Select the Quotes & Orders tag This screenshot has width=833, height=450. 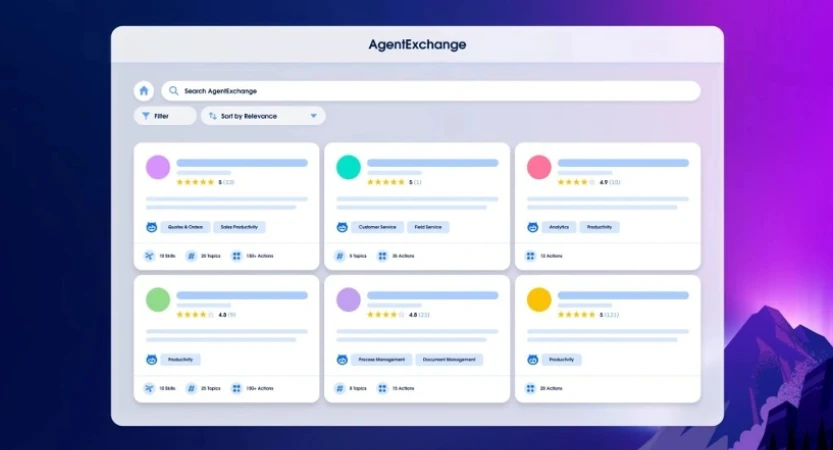[x=185, y=227]
